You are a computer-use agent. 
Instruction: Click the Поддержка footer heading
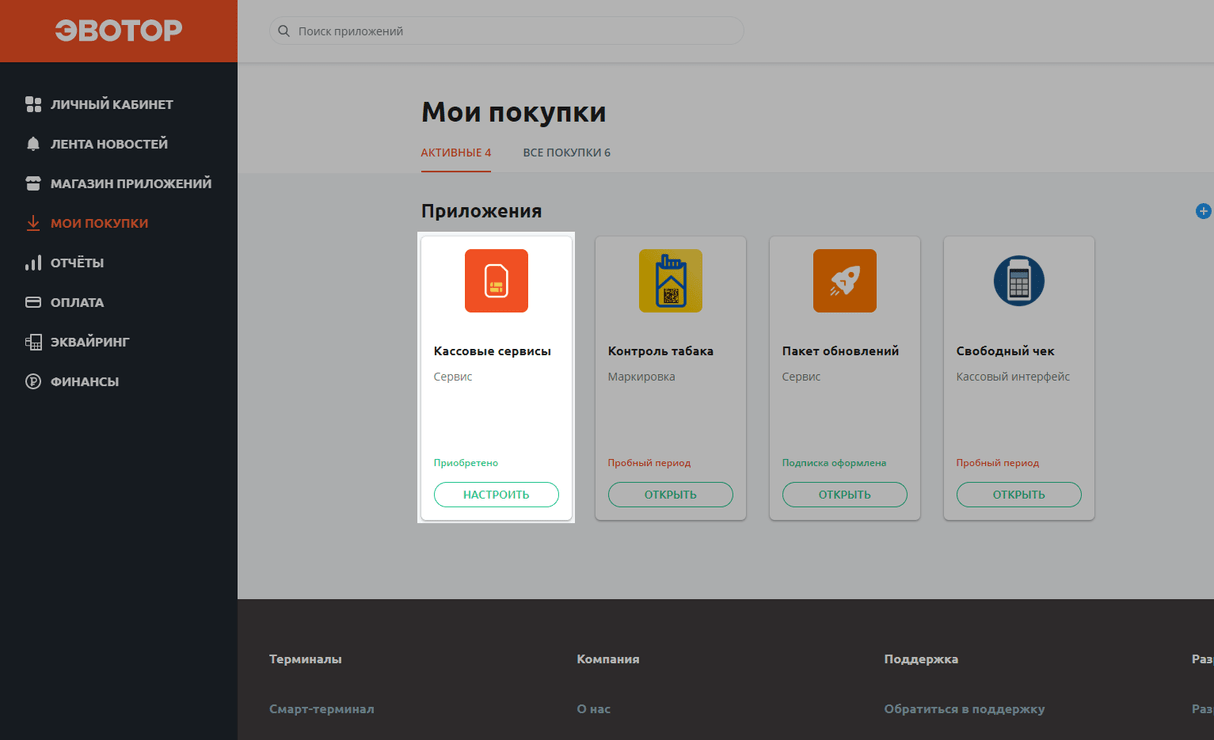[921, 659]
